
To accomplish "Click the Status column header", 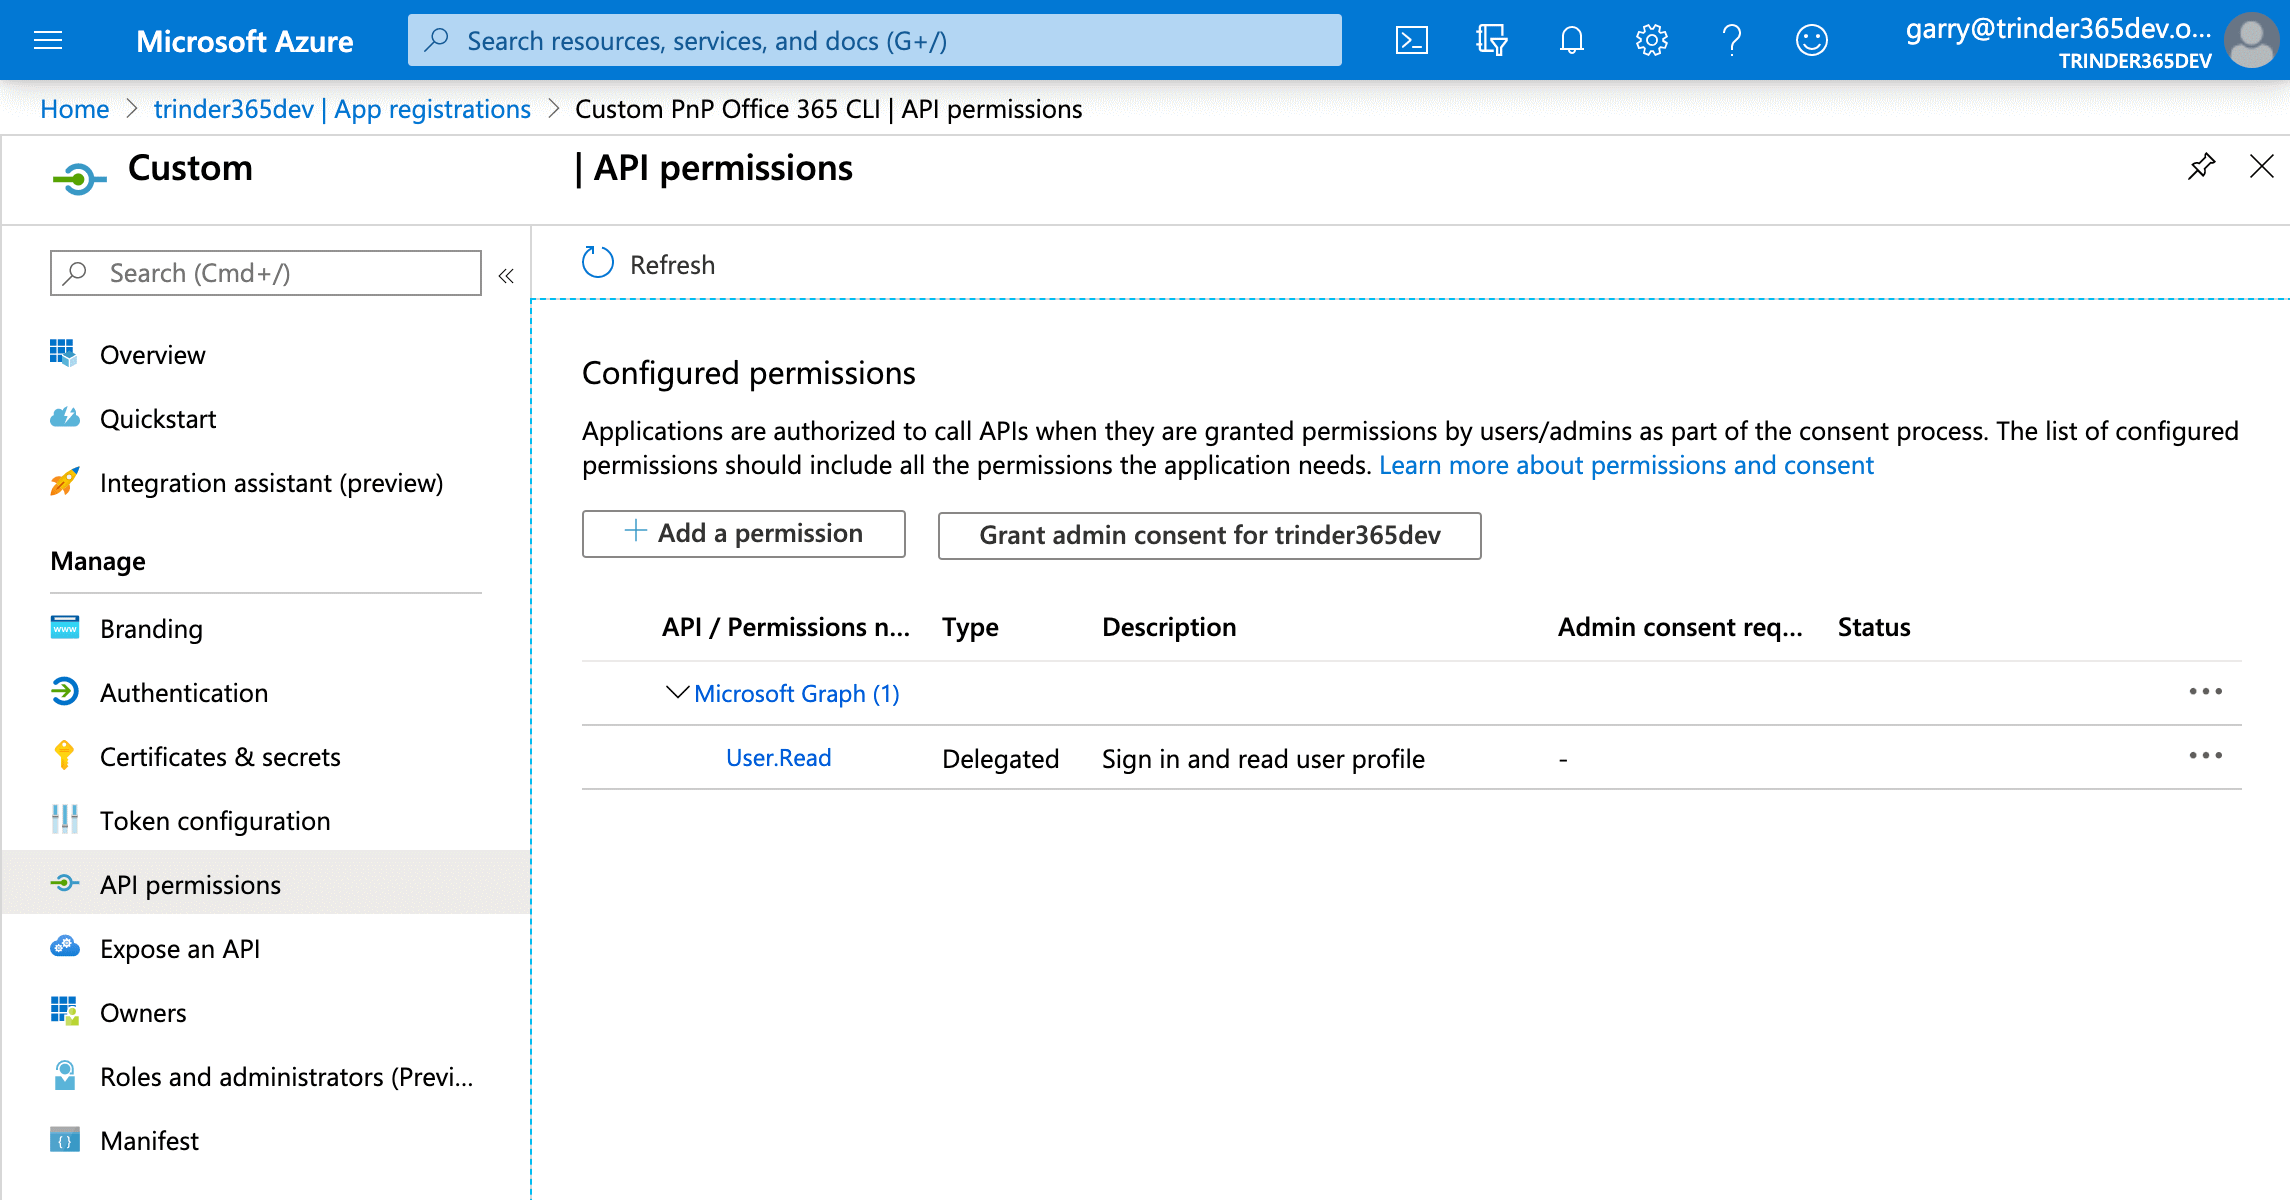I will (1873, 627).
